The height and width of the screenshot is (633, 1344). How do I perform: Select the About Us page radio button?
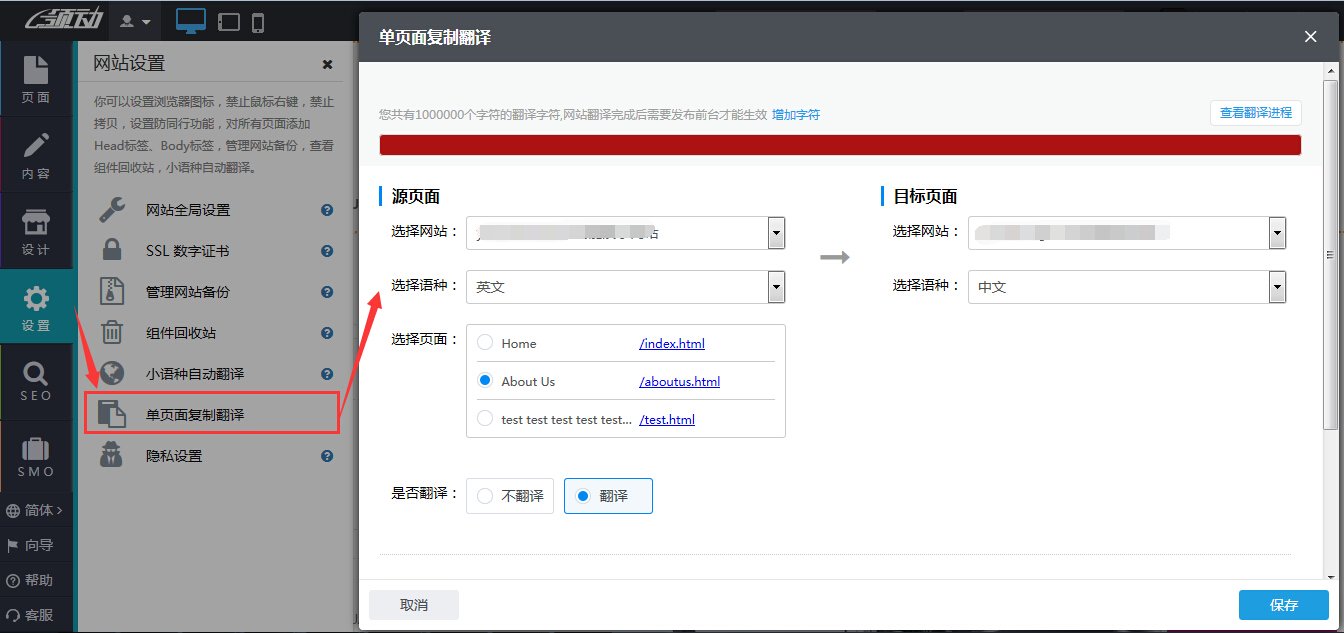[484, 381]
